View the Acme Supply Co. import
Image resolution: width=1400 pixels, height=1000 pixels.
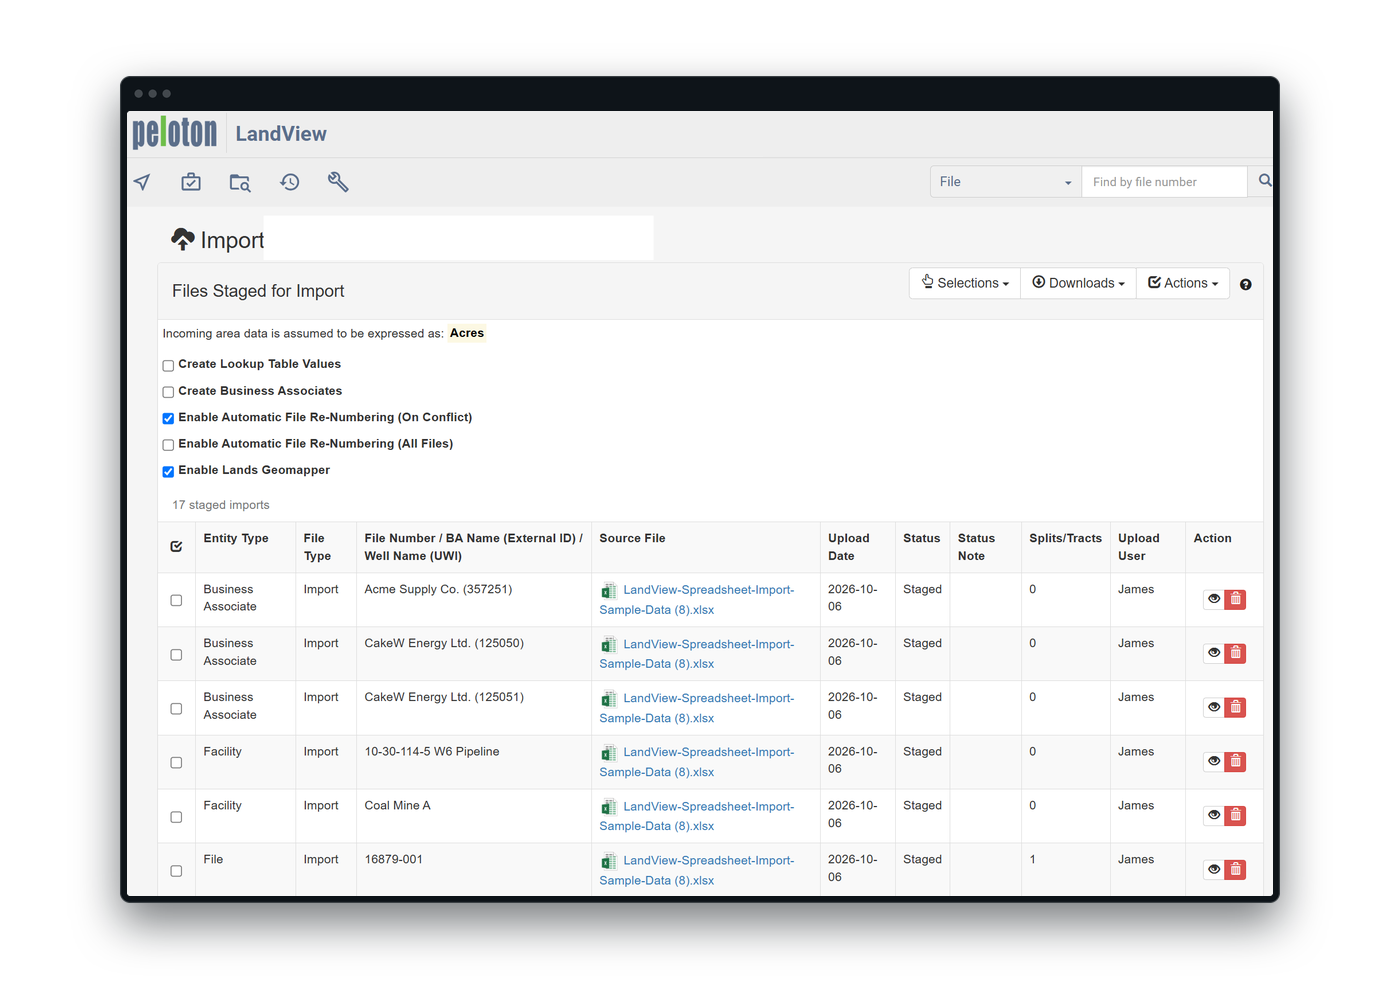click(x=1214, y=599)
